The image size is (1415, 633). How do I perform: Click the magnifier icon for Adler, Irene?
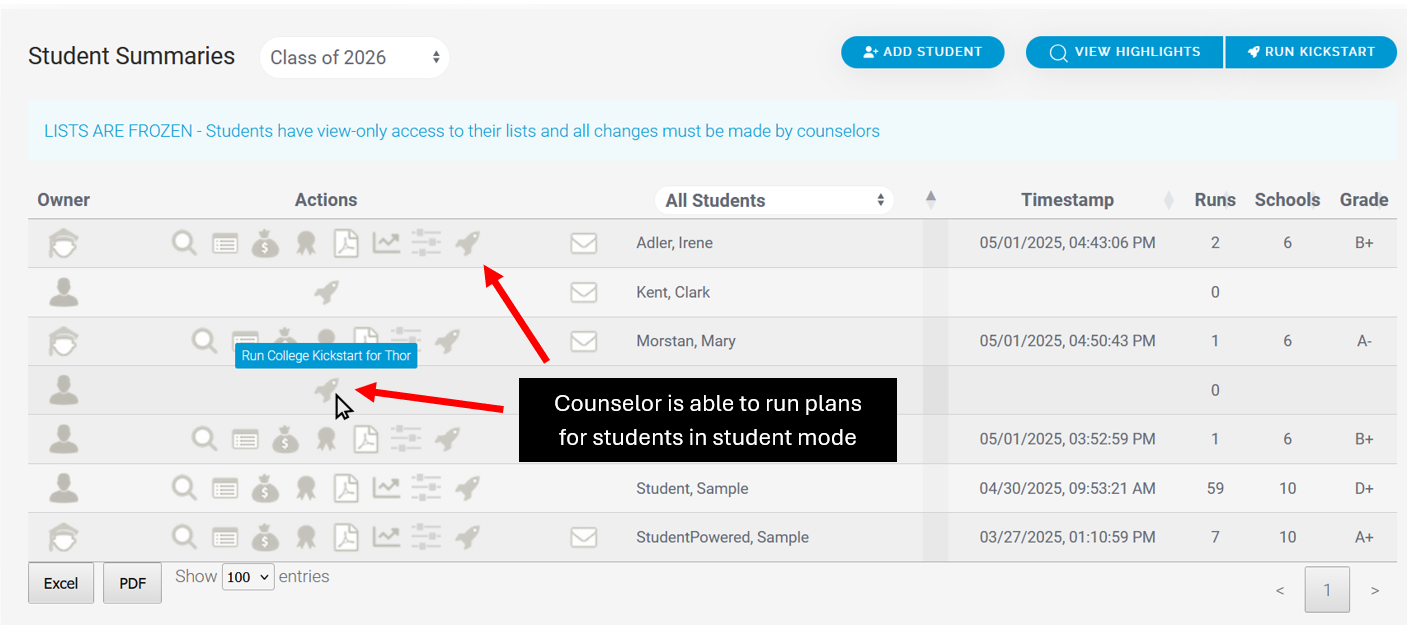(x=184, y=243)
